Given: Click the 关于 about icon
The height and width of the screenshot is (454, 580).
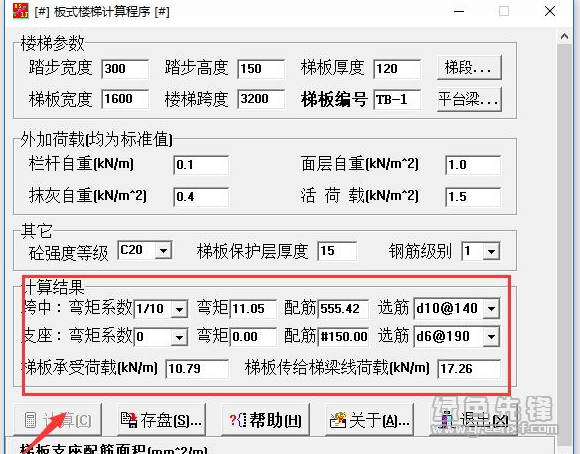Looking at the screenshot, I should click(338, 420).
